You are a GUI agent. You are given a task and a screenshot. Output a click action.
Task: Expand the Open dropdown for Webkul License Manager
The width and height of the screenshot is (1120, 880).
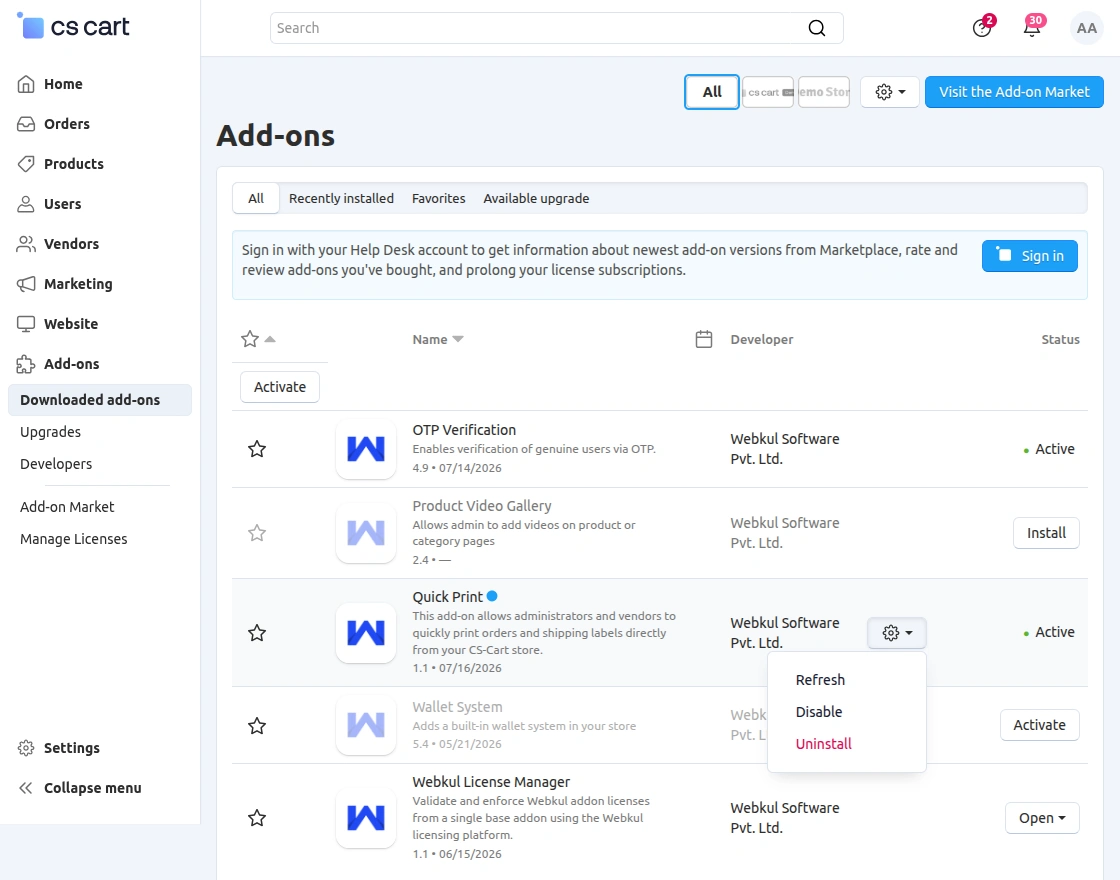(1042, 818)
